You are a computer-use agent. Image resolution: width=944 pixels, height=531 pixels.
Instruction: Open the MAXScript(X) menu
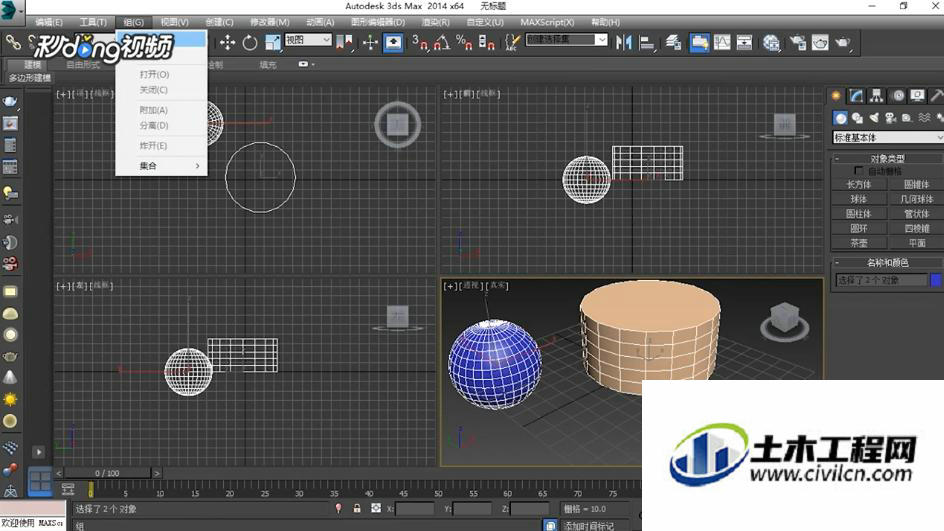(x=547, y=22)
